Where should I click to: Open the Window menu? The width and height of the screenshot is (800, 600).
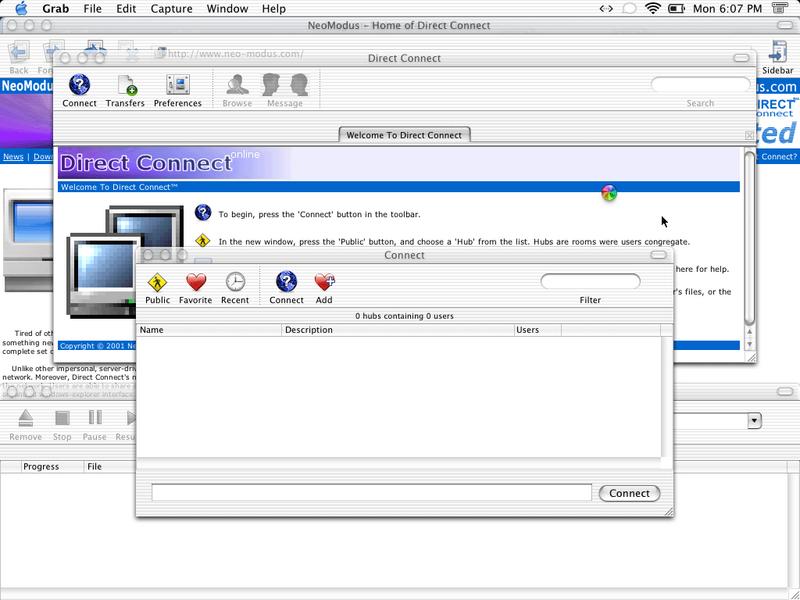point(227,9)
